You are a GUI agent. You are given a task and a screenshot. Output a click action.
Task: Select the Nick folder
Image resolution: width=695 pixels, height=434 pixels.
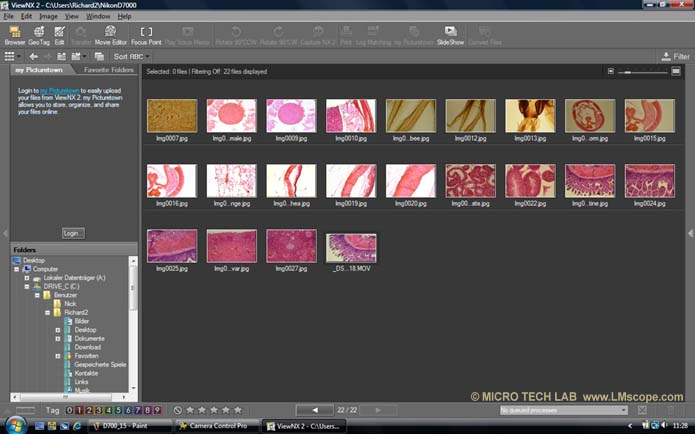pyautogui.click(x=70, y=304)
